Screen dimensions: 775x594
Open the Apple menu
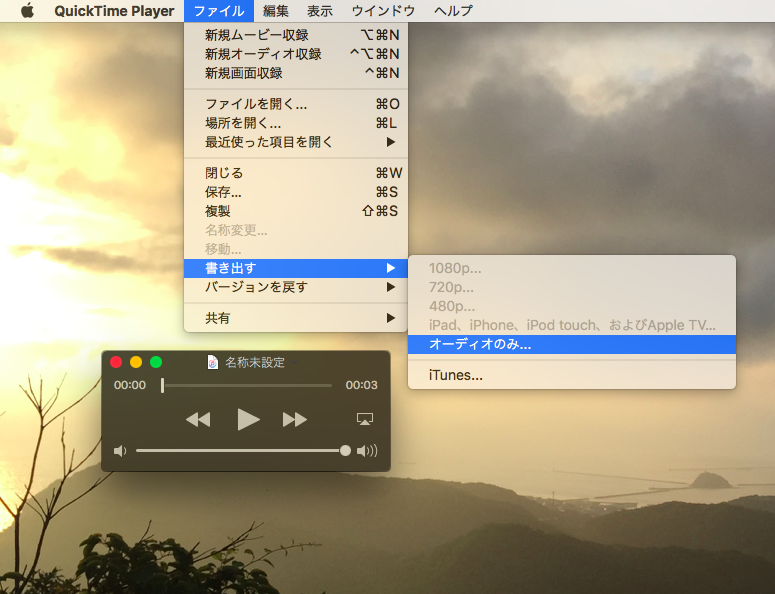point(28,10)
